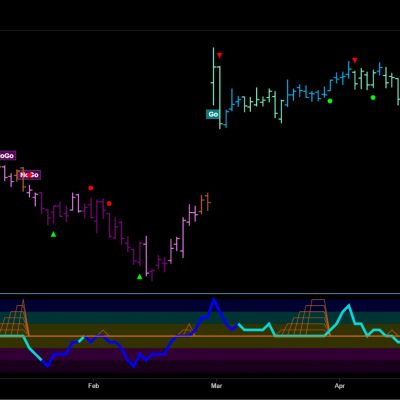Viewport: 400px width, 400px height.
Task: Select the green circle marker just before April
Action: click(x=330, y=101)
